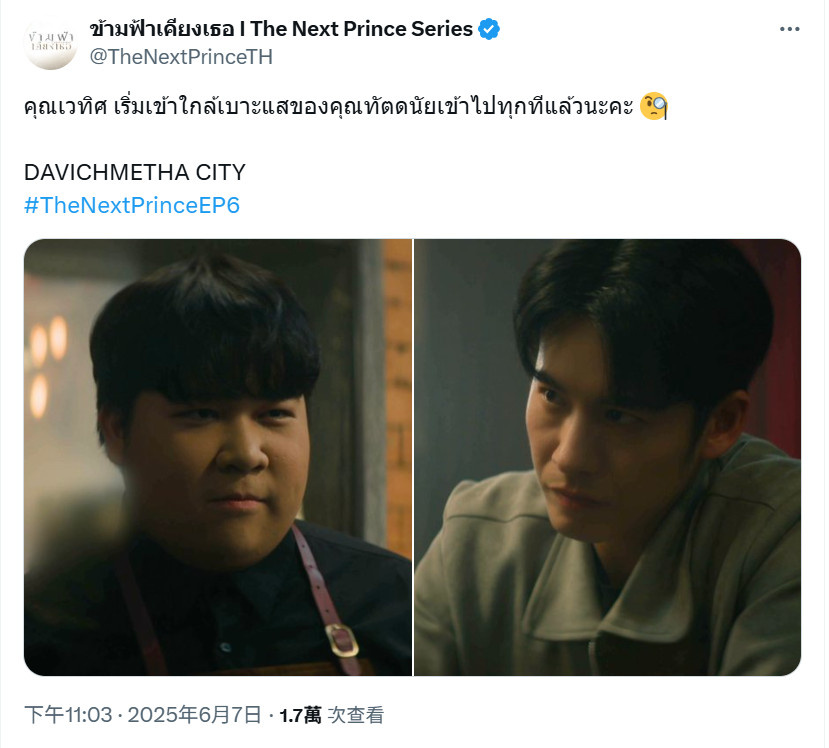Open the @TheNextPrinceTH handle
Image resolution: width=829 pixels, height=748 pixels.
click(x=181, y=57)
